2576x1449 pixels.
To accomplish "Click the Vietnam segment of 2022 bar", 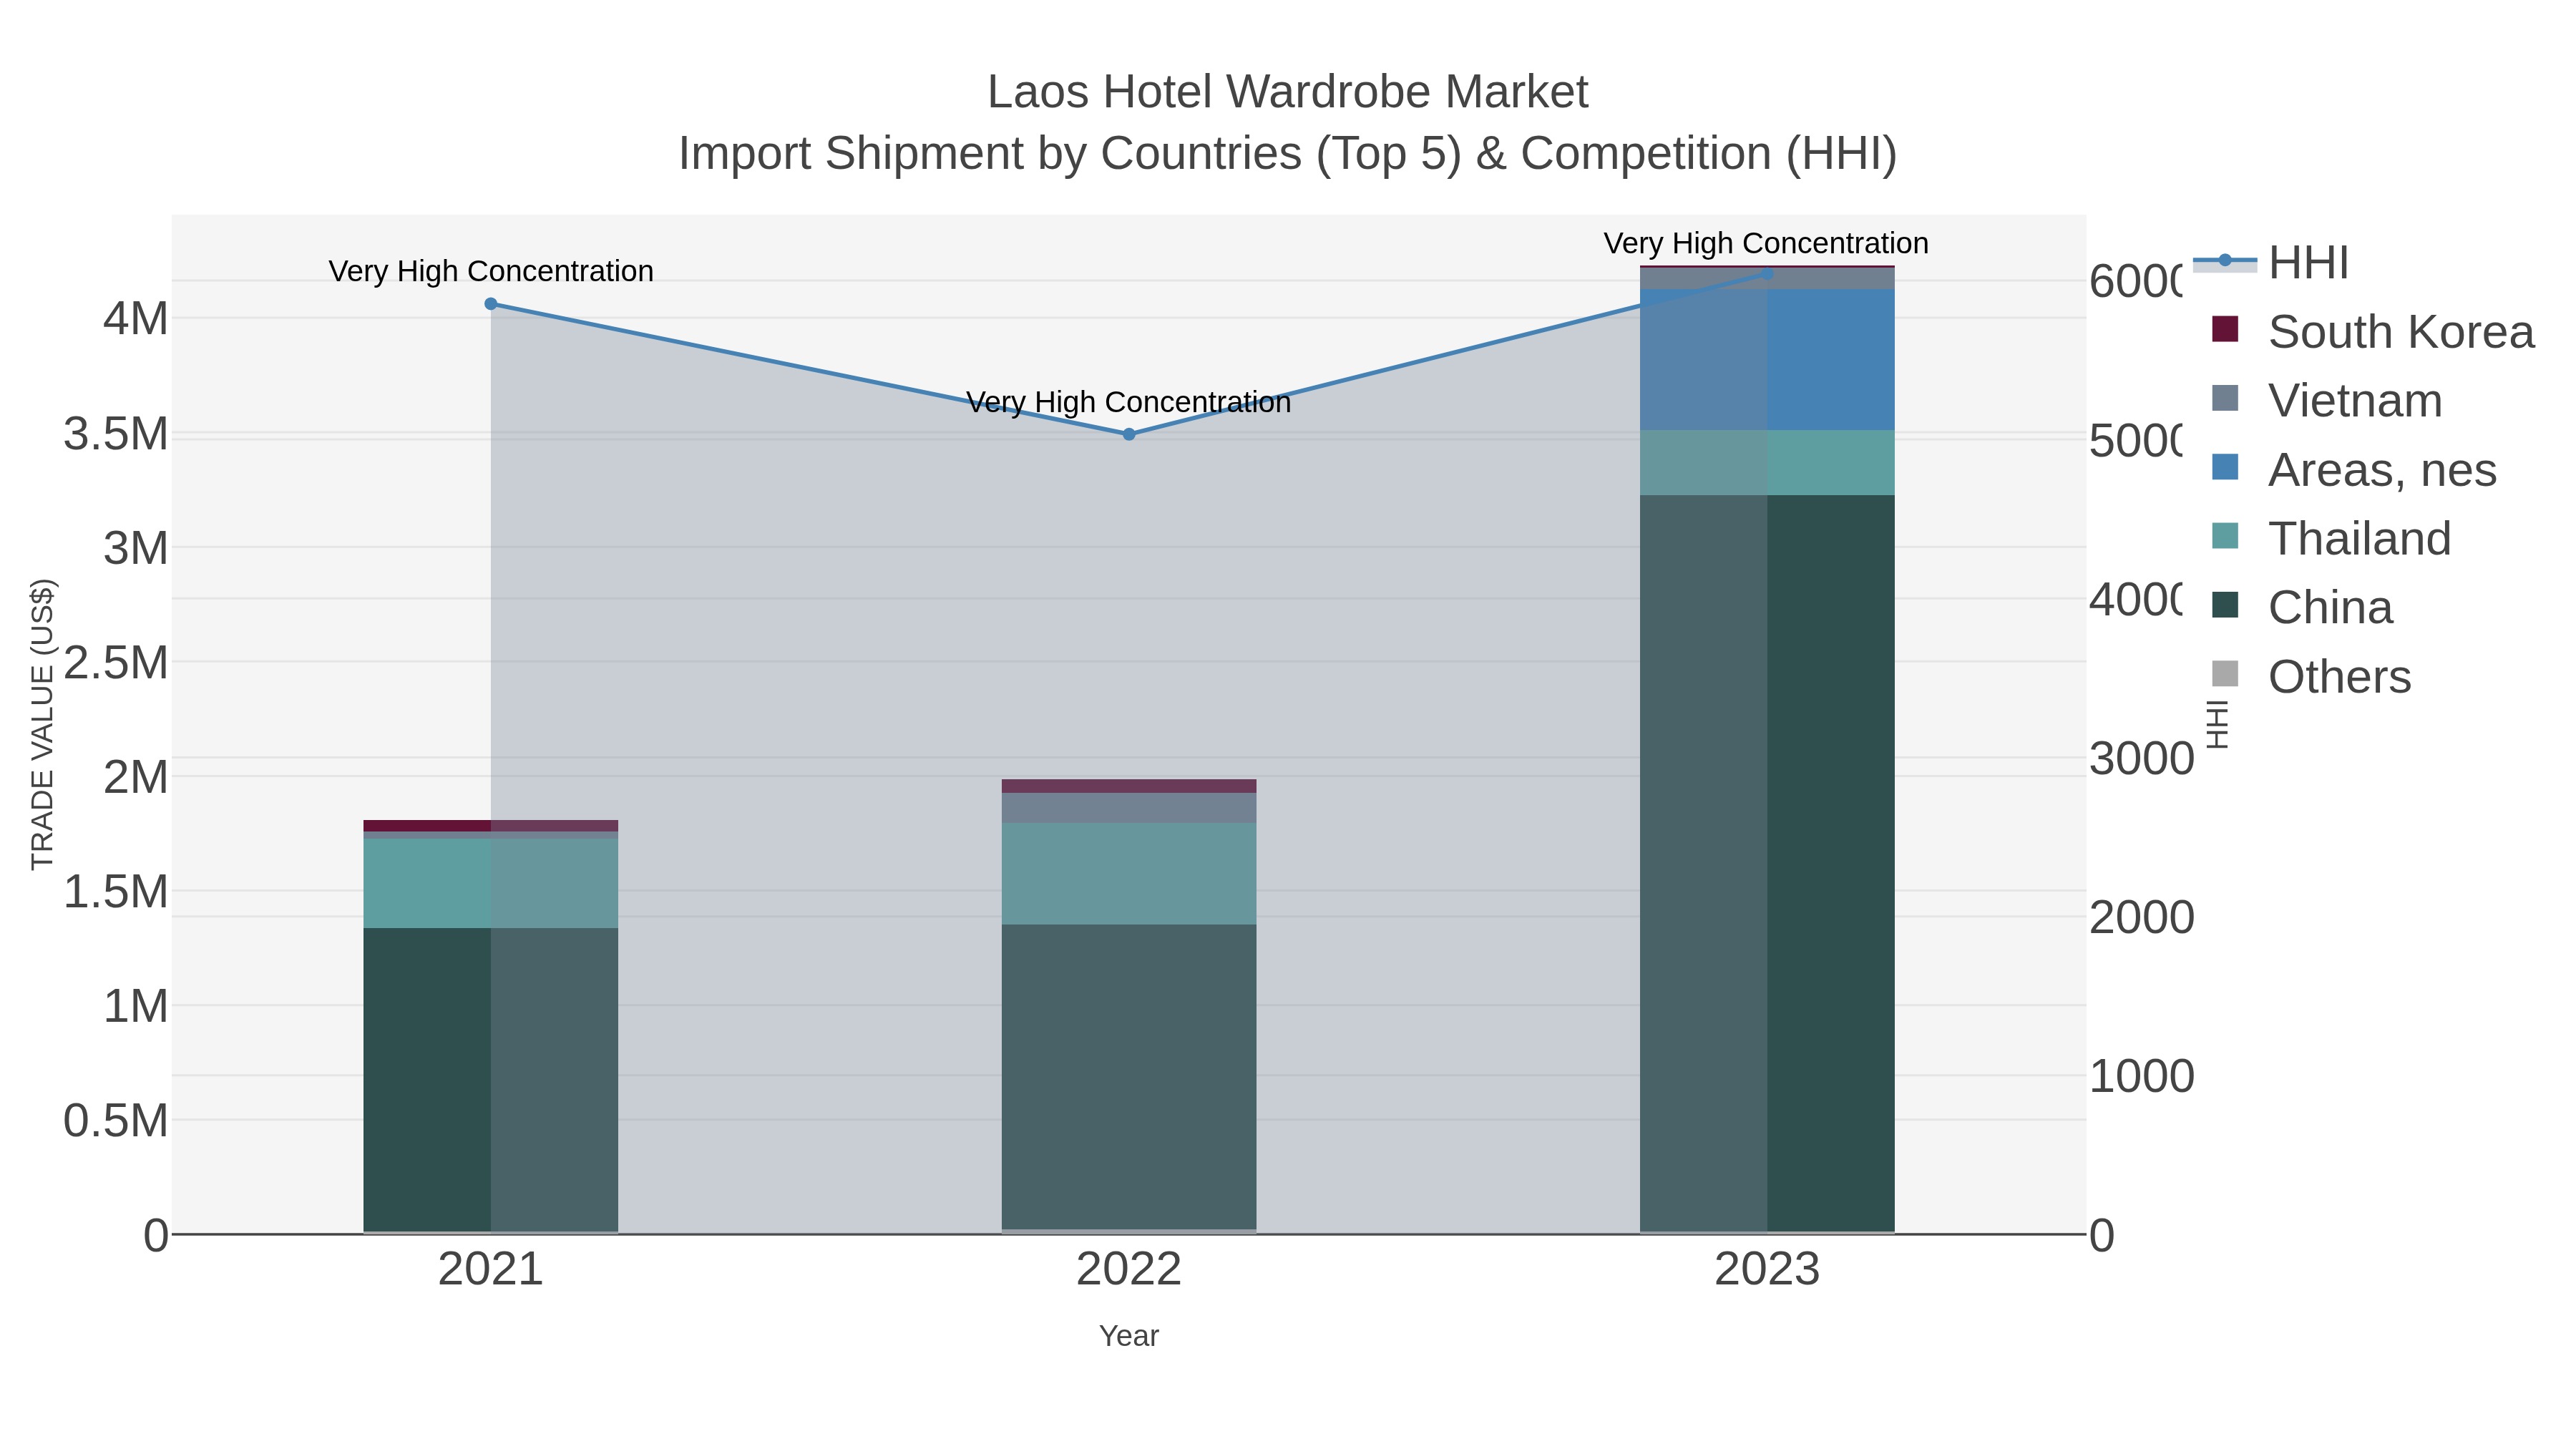I will coord(1129,808).
